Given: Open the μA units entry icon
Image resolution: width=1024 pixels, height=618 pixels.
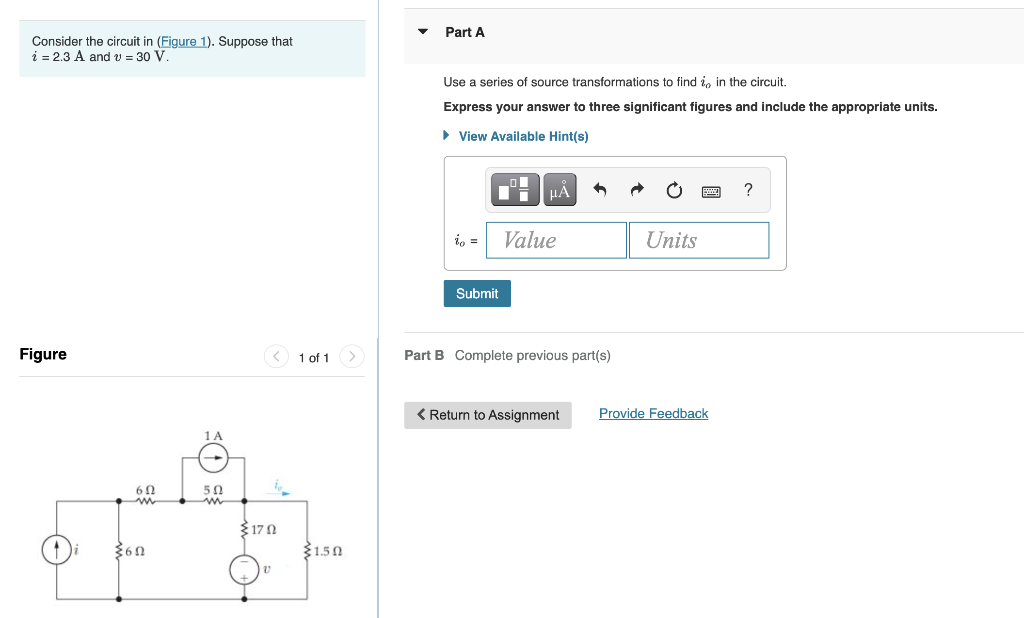Looking at the screenshot, I should tap(559, 189).
